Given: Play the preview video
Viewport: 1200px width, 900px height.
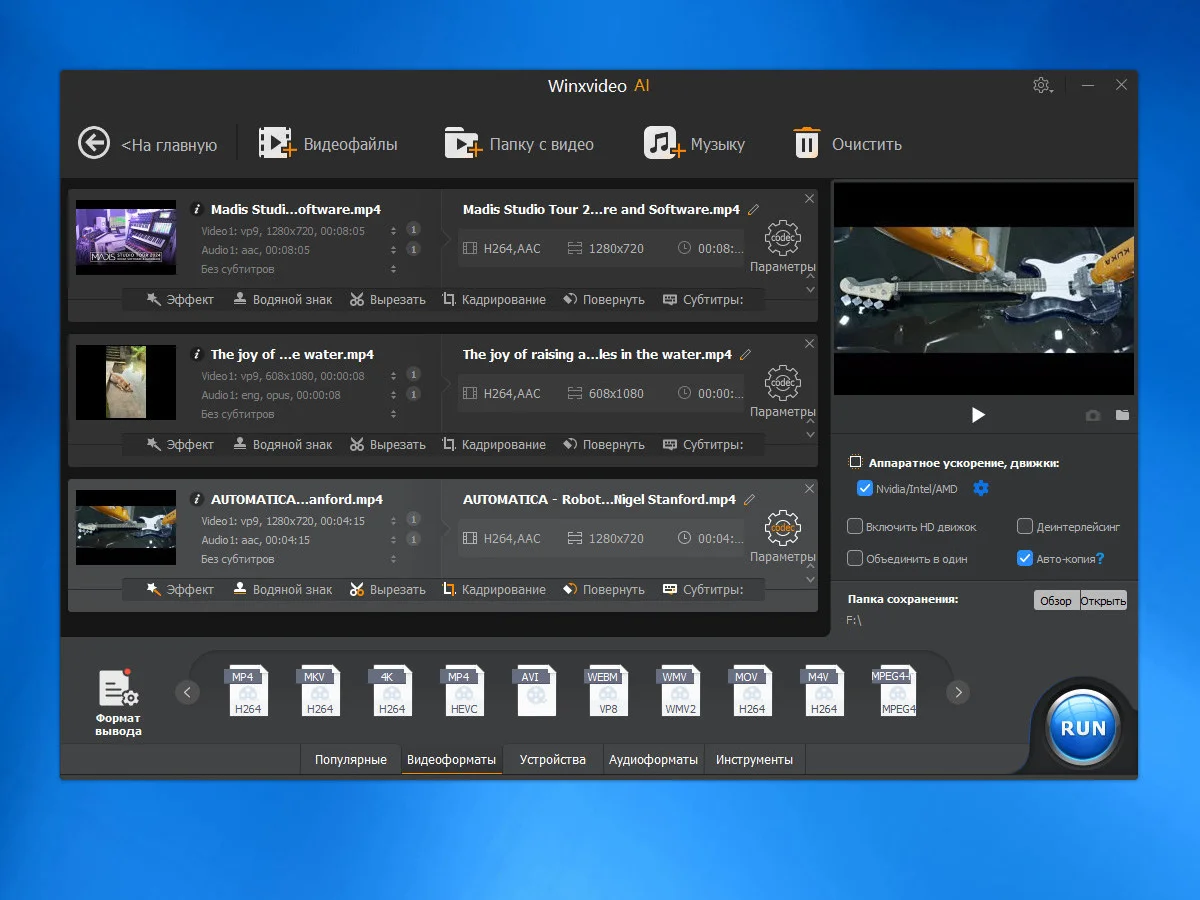Looking at the screenshot, I should (x=978, y=415).
